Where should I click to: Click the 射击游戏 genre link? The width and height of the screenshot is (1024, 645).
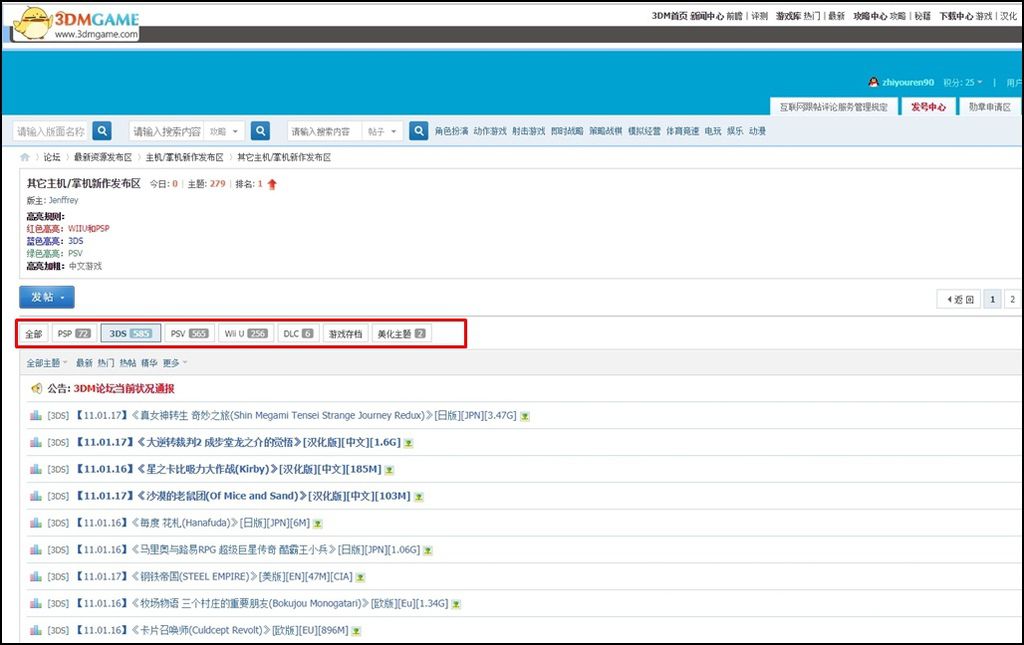click(x=529, y=131)
